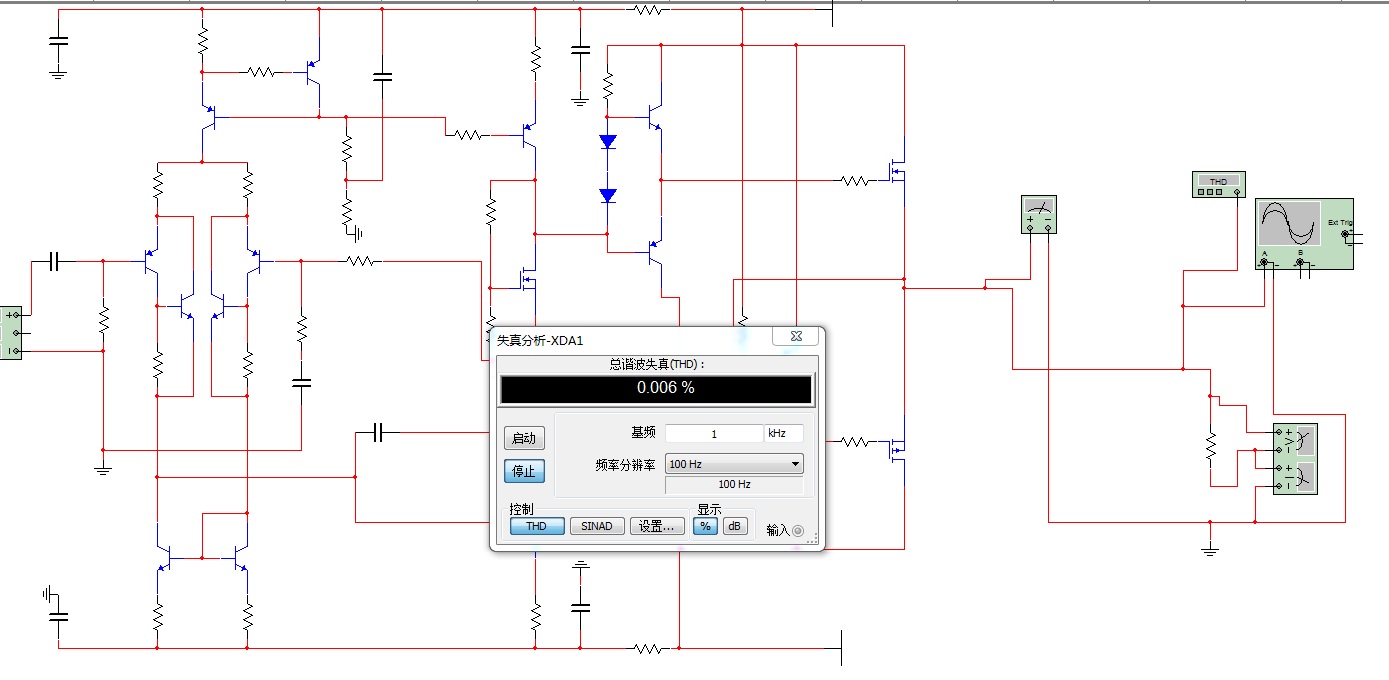Select the upper output MOSFET at right
1389x680 pixels.
coord(897,170)
